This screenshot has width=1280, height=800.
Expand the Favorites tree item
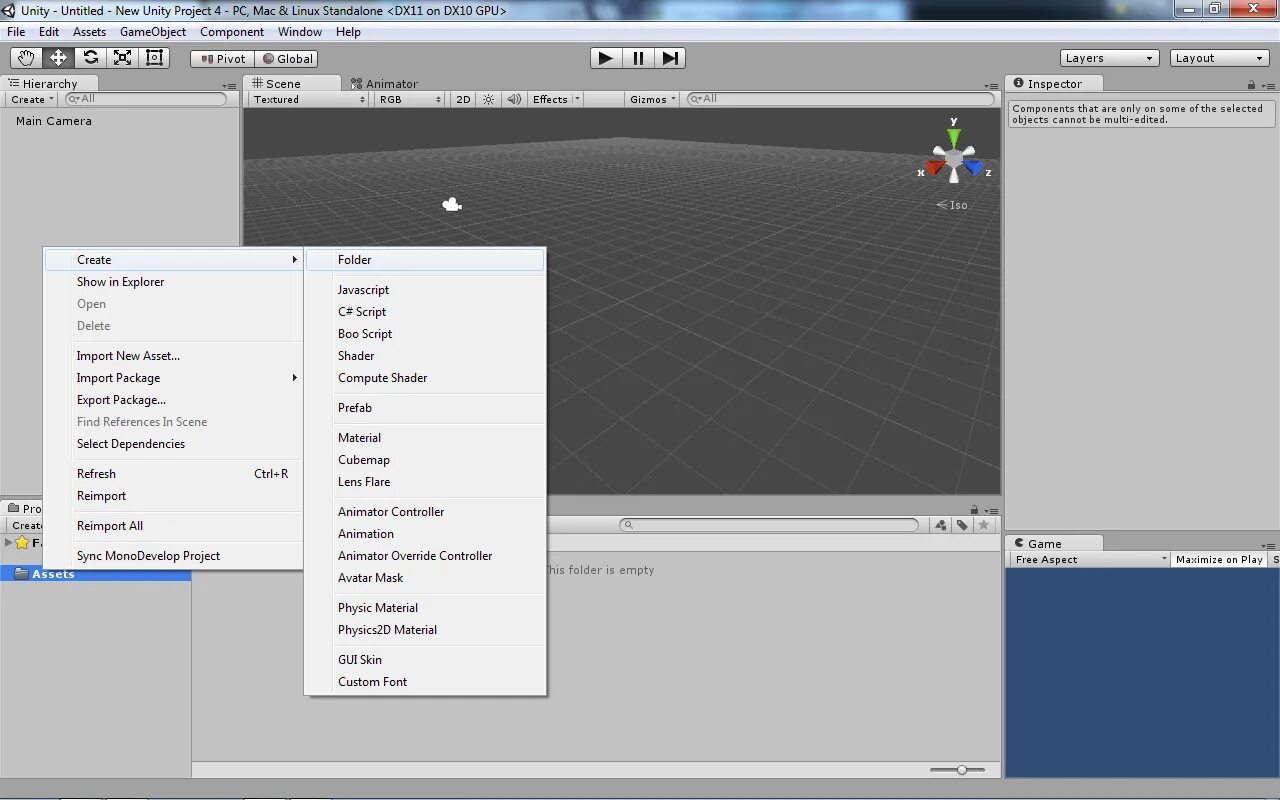click(9, 542)
